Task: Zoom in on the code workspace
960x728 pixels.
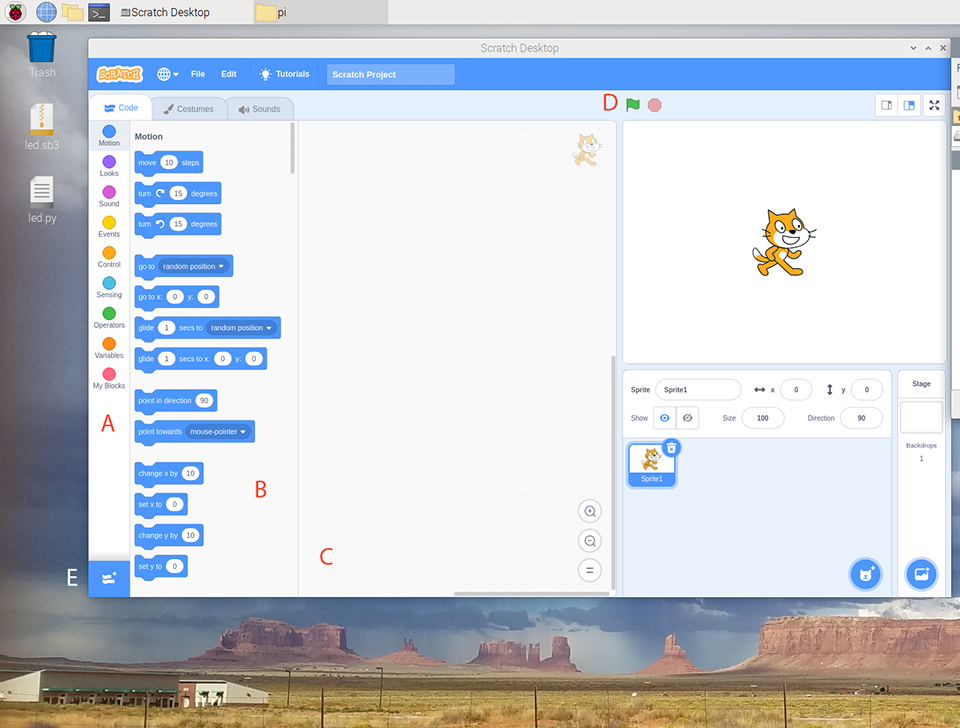Action: pyautogui.click(x=590, y=511)
